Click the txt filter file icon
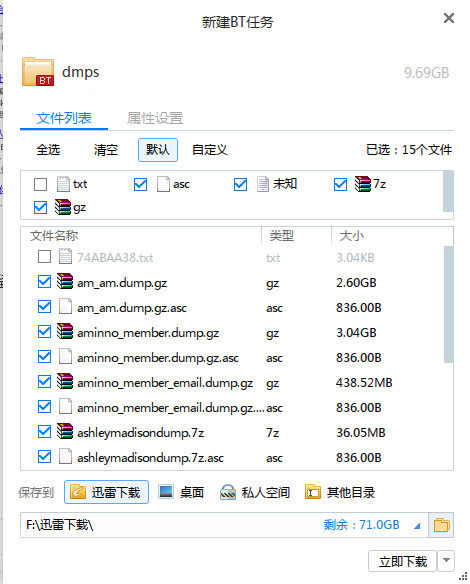470x584 pixels. [63, 184]
